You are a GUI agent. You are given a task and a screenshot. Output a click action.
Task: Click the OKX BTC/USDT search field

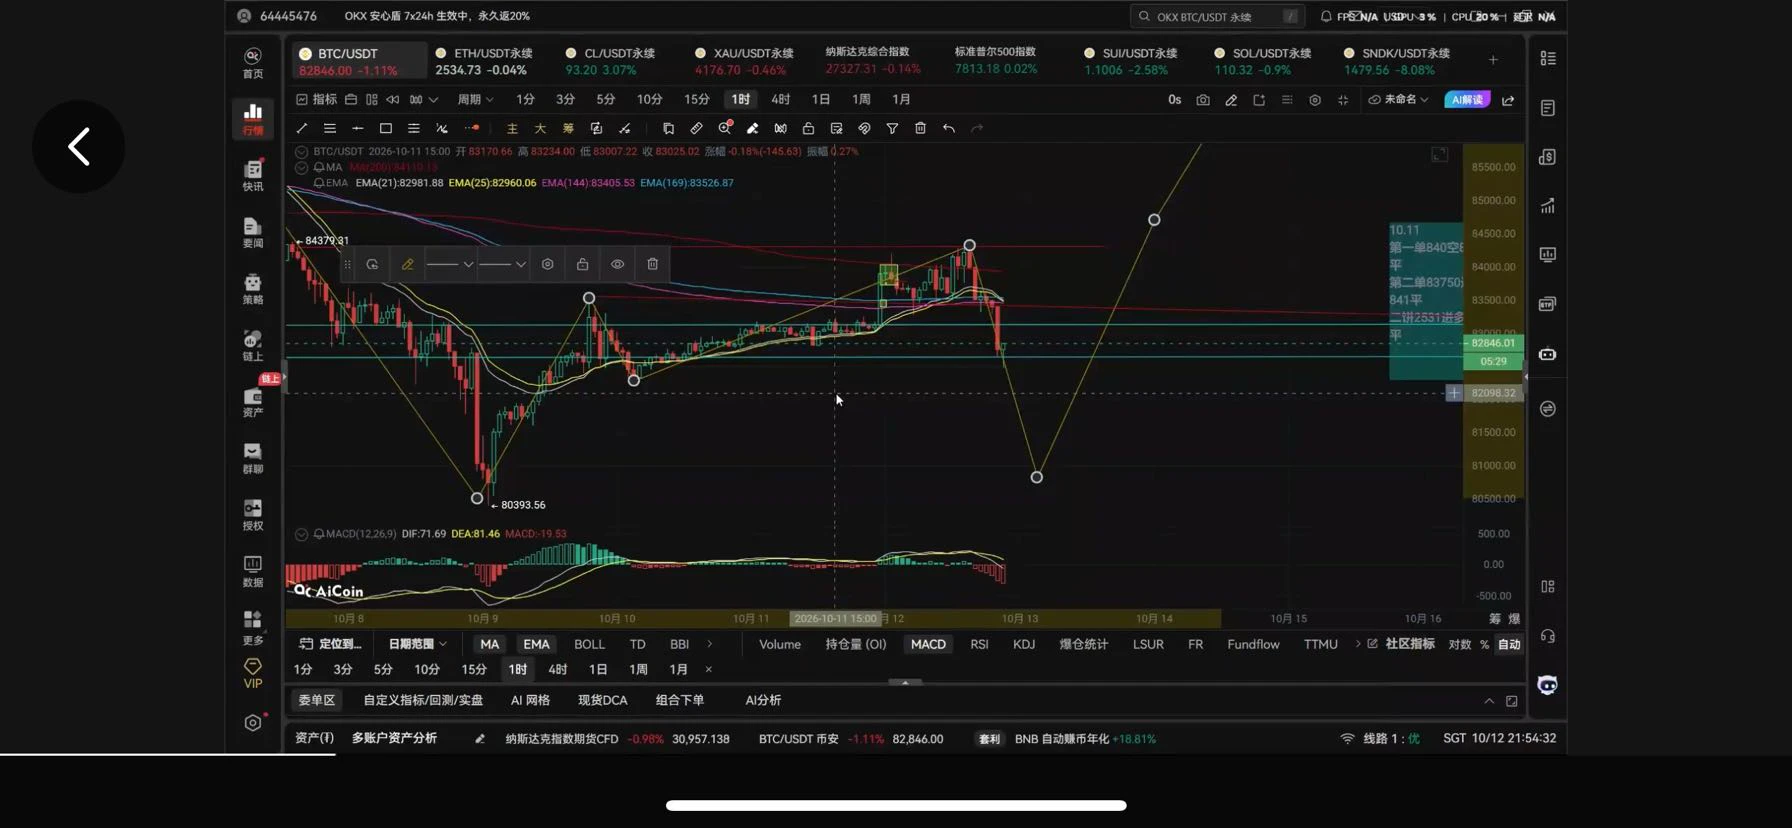coord(1217,17)
